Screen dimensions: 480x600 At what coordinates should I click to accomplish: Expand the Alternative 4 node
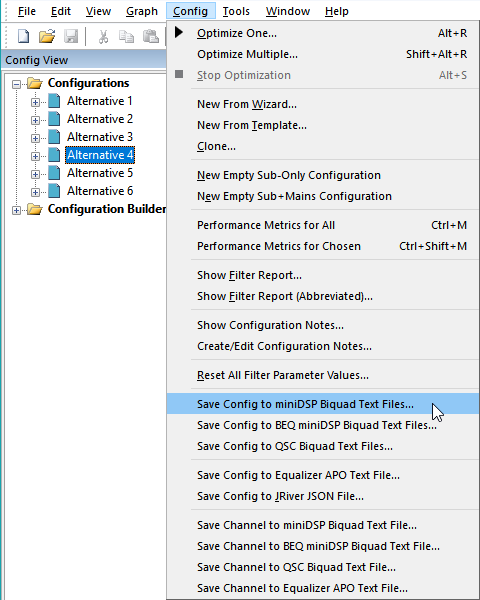pyautogui.click(x=35, y=156)
